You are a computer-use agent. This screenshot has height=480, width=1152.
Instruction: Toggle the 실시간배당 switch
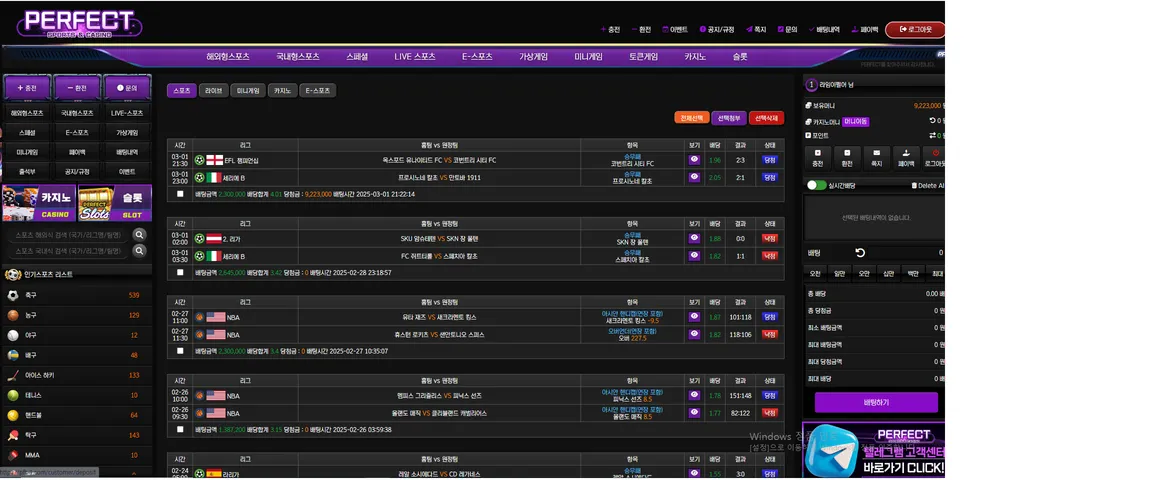[x=816, y=185]
